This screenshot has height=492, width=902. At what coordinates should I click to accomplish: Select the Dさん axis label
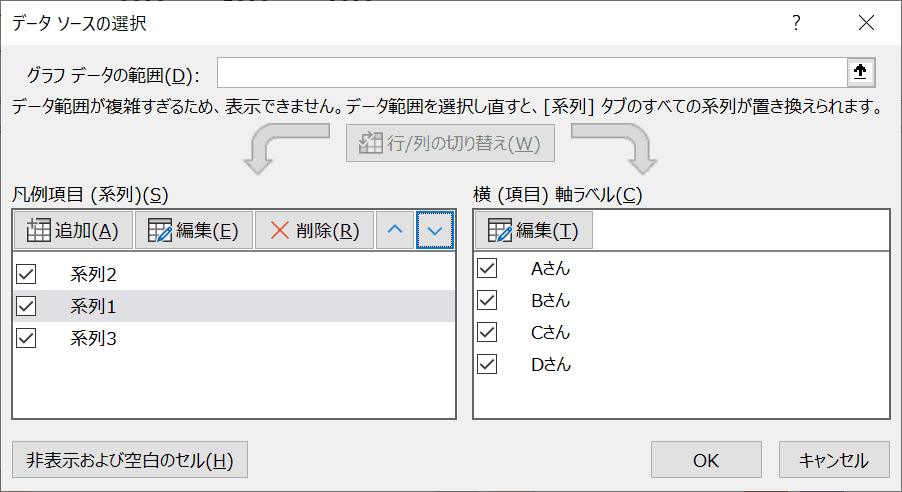(x=551, y=364)
